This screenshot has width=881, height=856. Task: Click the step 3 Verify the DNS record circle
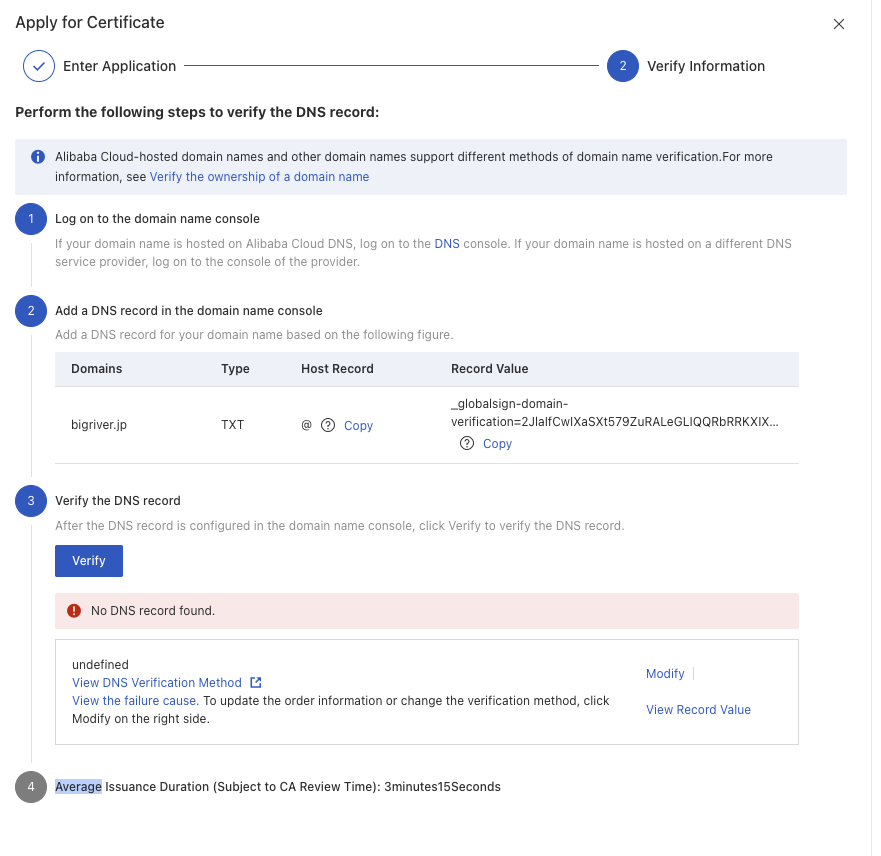(x=31, y=501)
